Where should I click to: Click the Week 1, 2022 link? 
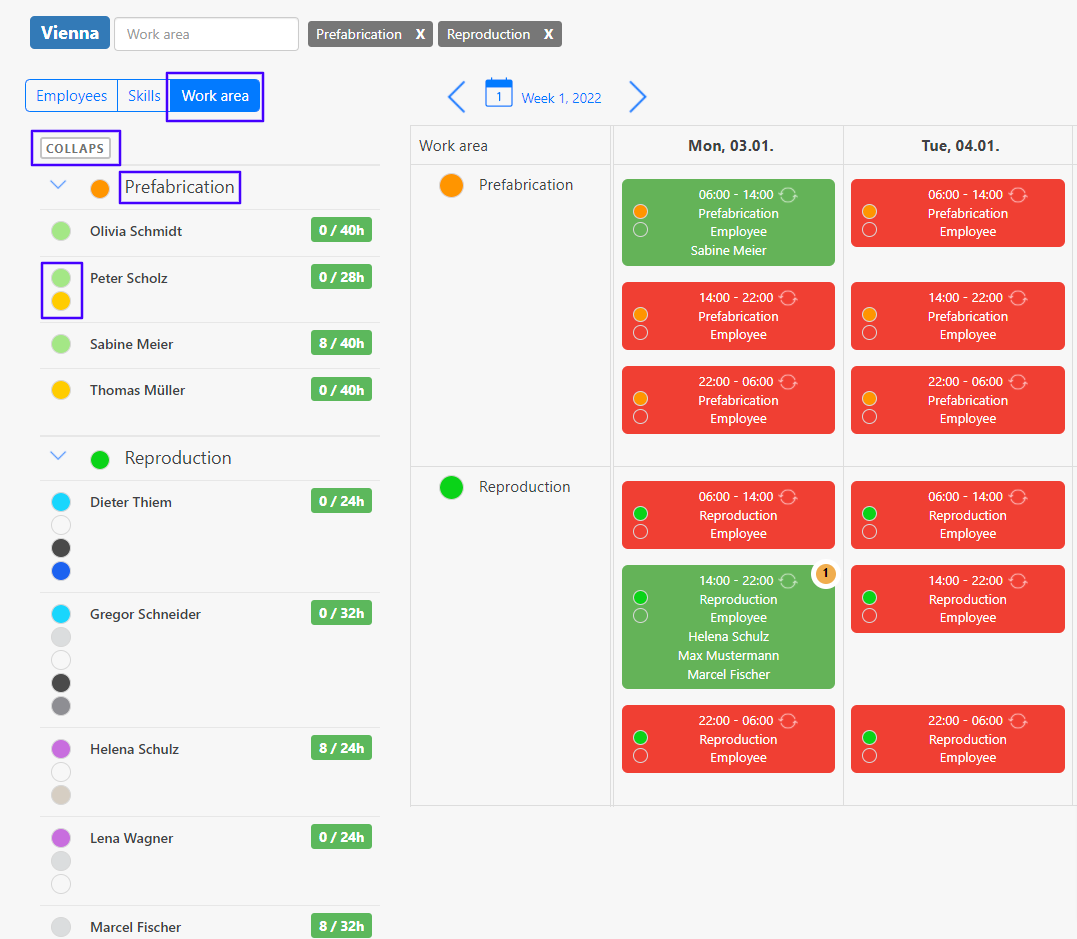click(561, 98)
